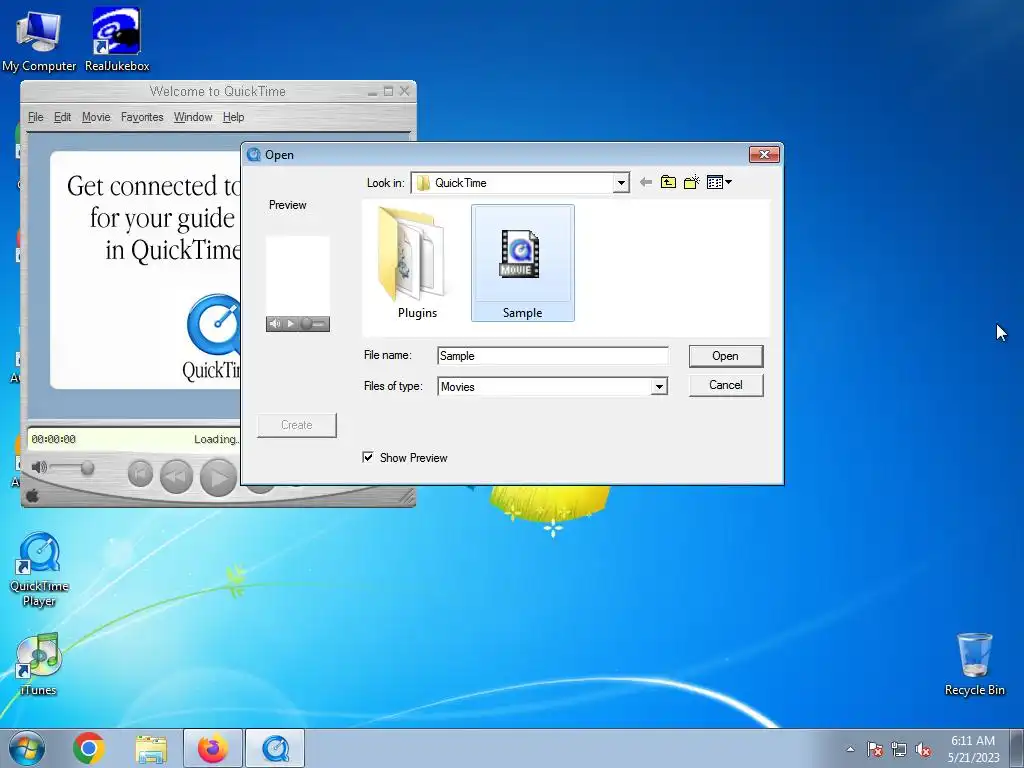Go back to the last folder visited
This screenshot has width=1024, height=768.
pos(646,182)
